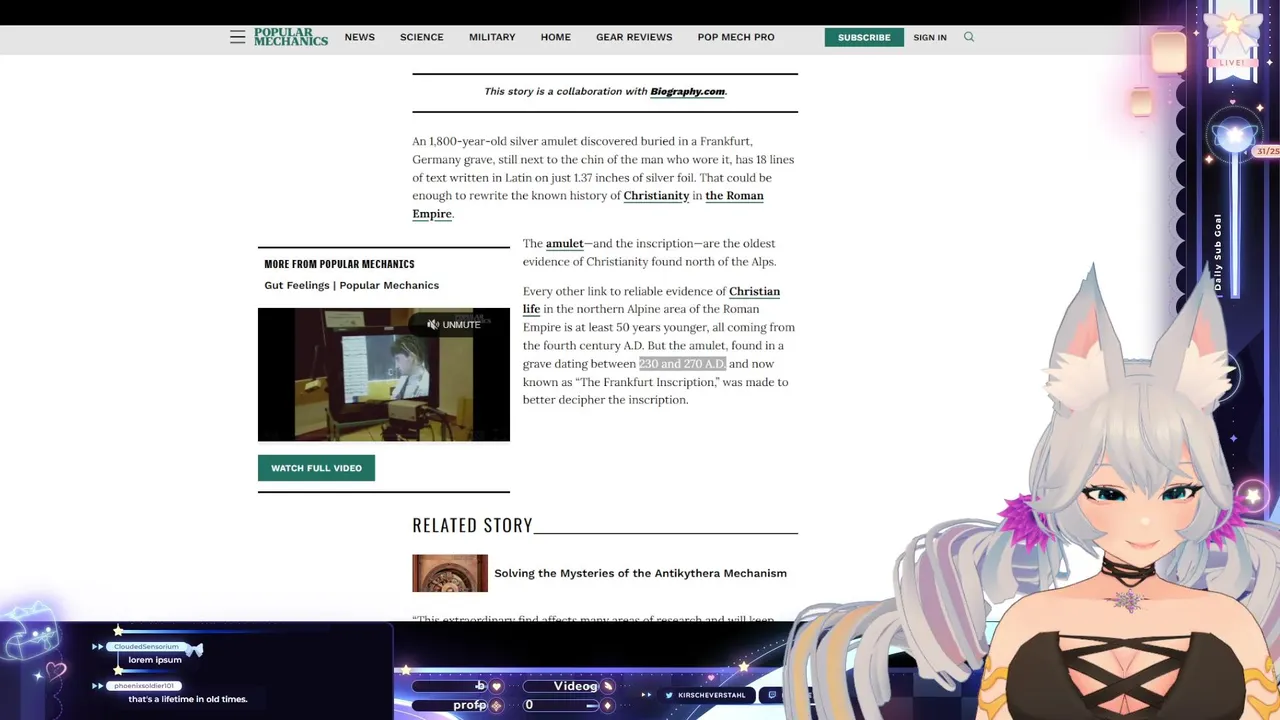Click the 'profp' overlay label
Screen dimensions: 1280x720
tap(470, 705)
